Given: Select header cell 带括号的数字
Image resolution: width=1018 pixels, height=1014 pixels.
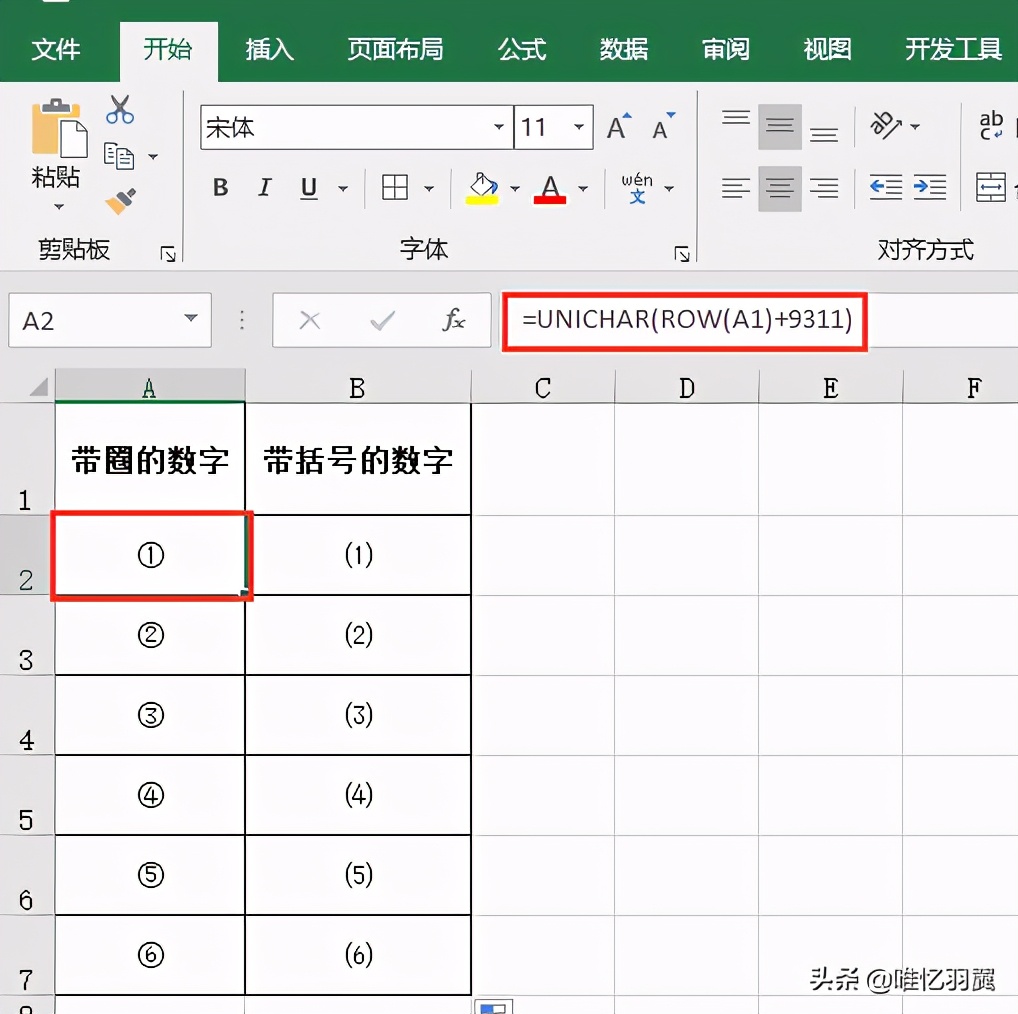Looking at the screenshot, I should 358,460.
